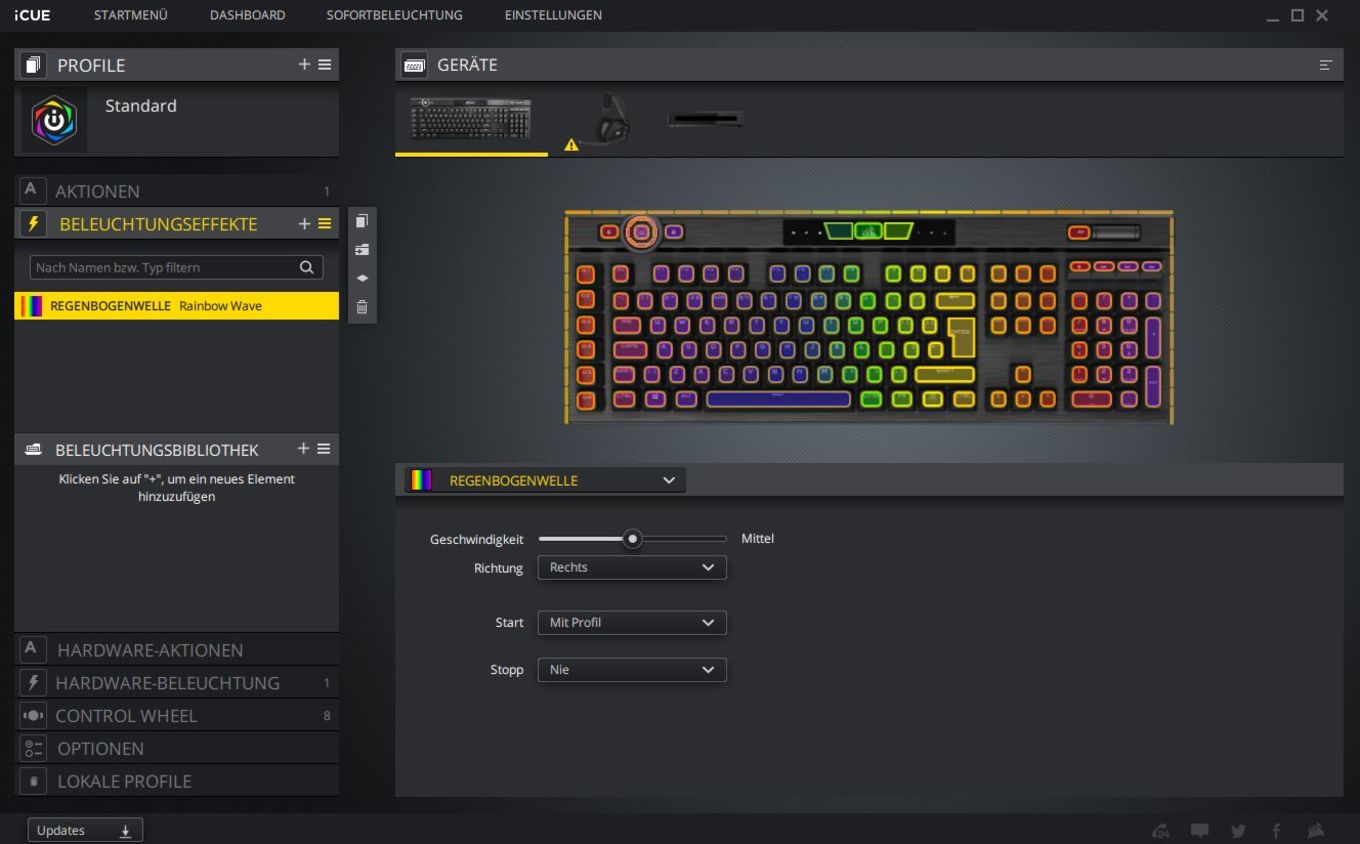Click the 24-hour support headset icon
Viewport: 1360px width, 844px height.
tap(1161, 831)
